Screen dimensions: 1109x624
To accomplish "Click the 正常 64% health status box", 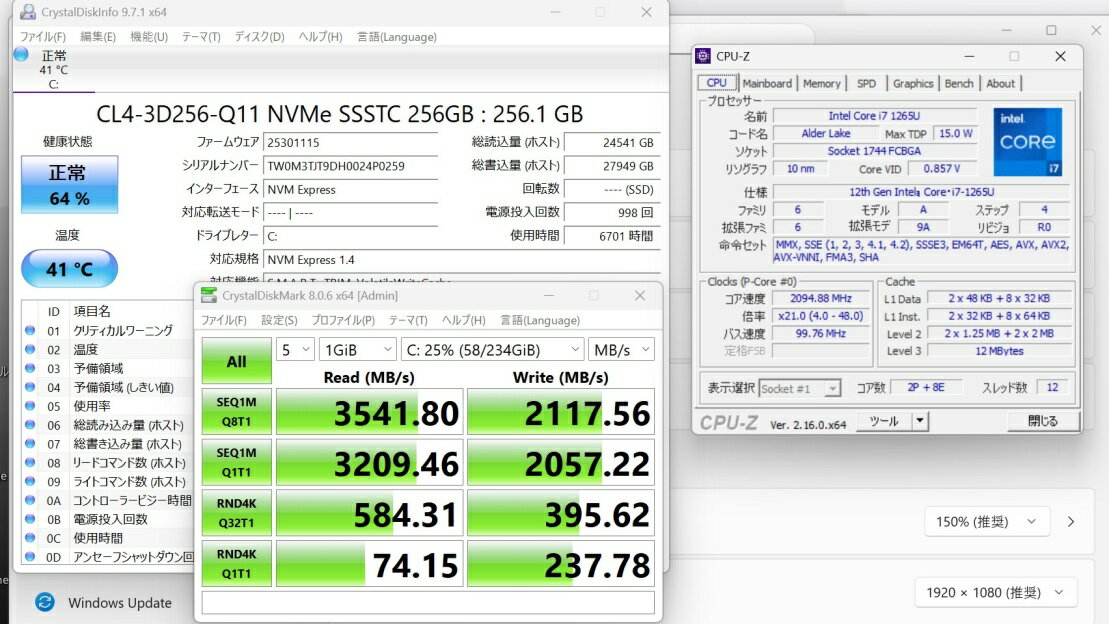I will click(69, 185).
